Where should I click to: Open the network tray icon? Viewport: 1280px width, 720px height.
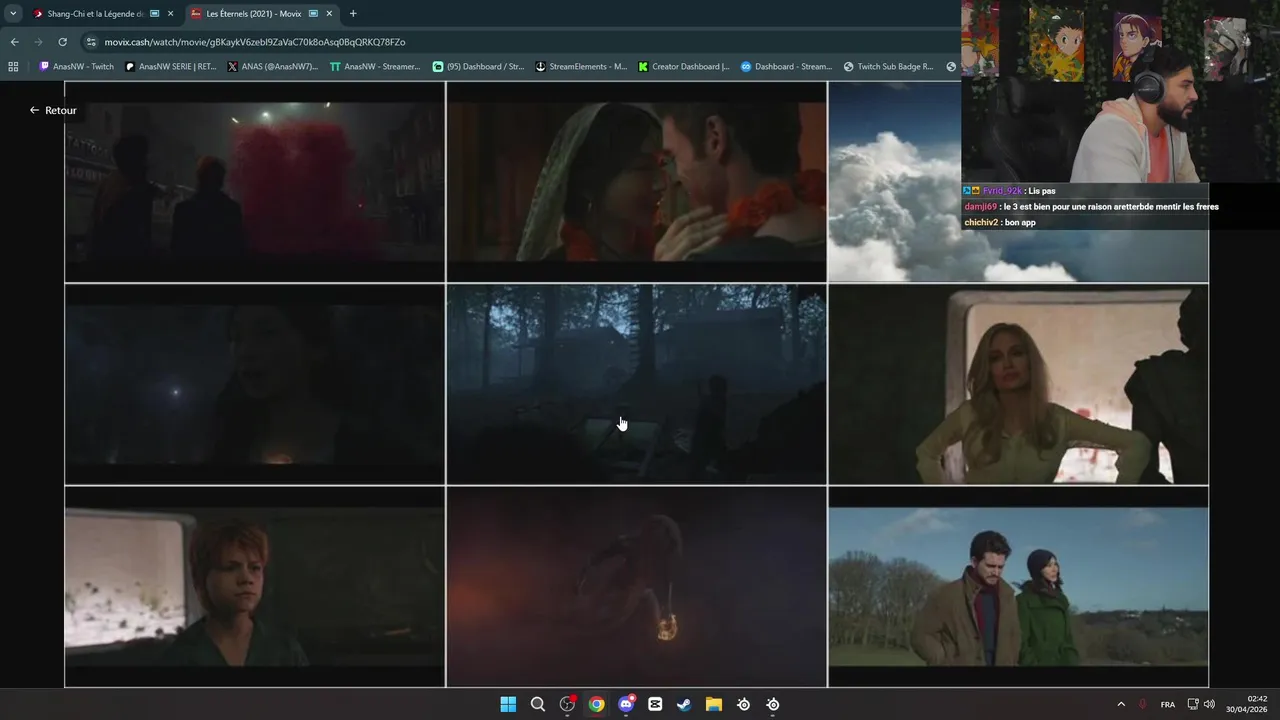point(1193,704)
